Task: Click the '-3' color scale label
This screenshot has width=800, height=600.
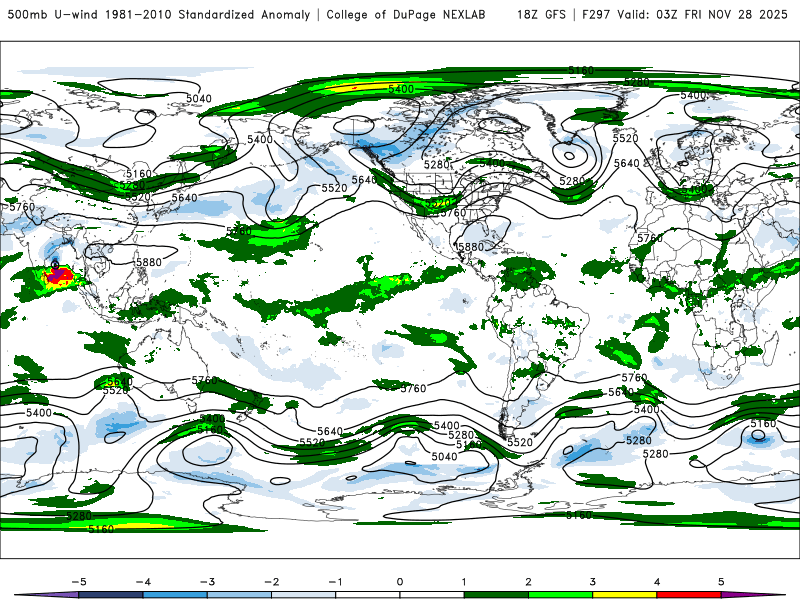Action: (x=207, y=582)
